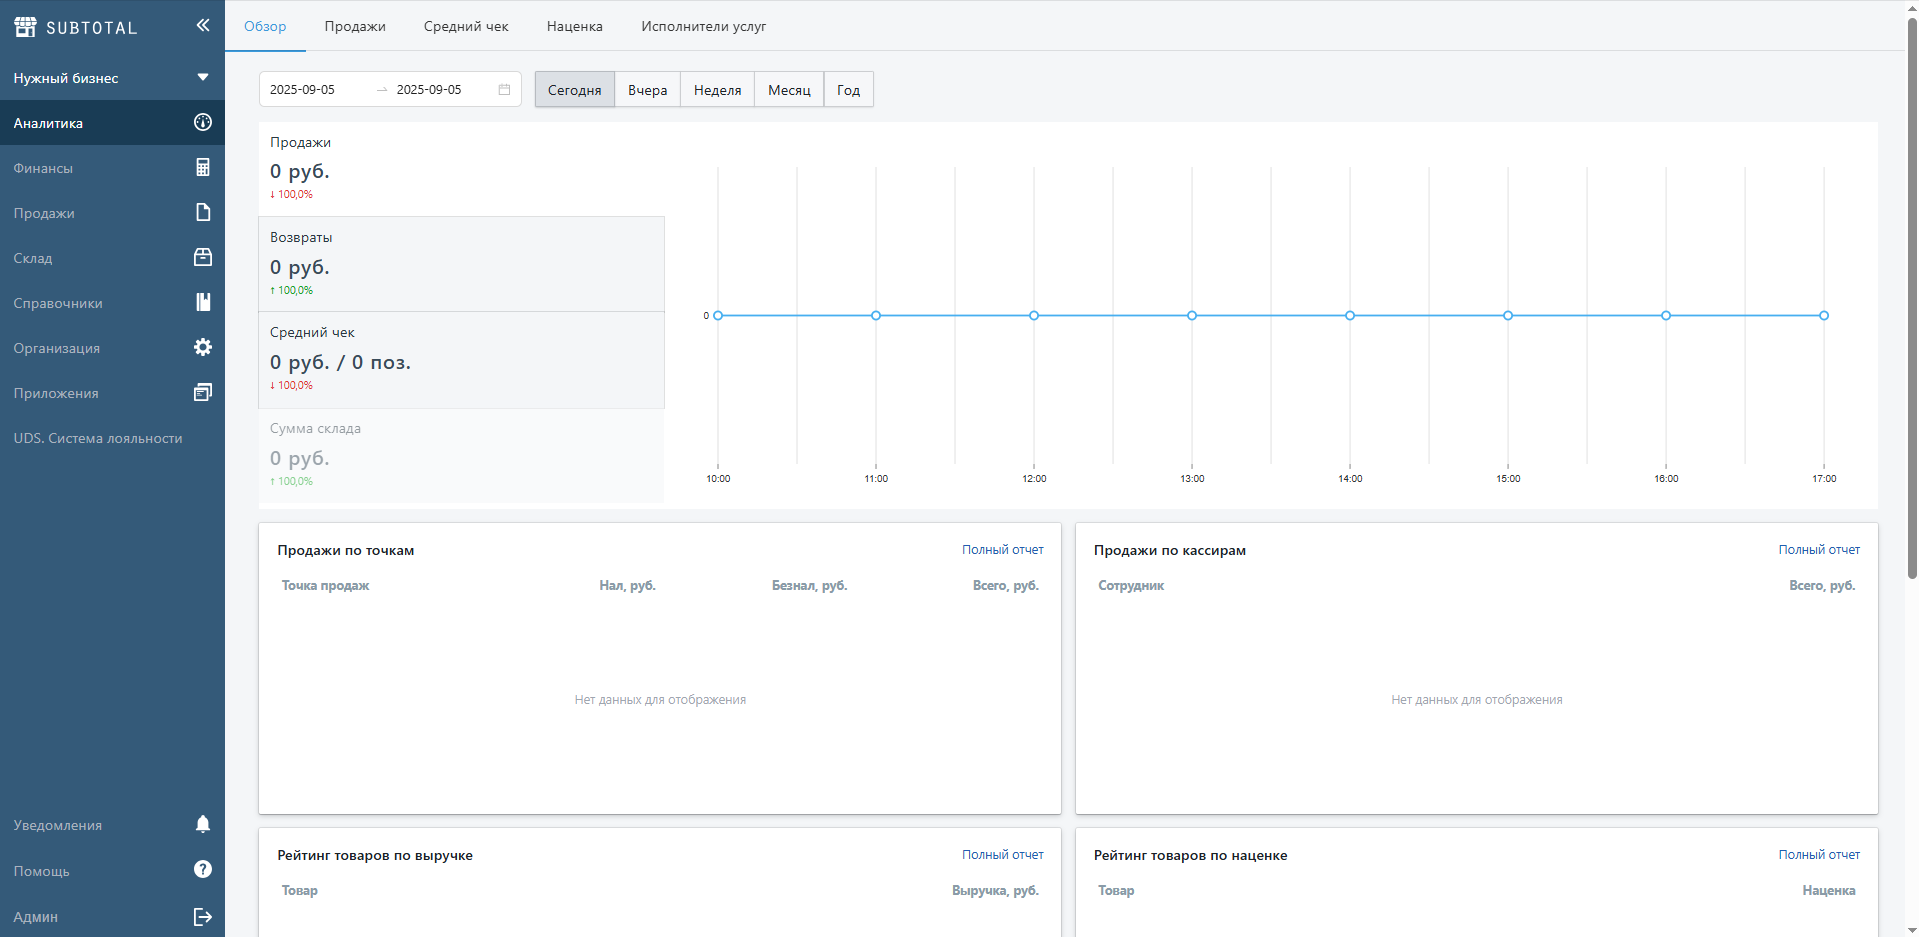
Task: Open Уведомления bell icon
Action: pyautogui.click(x=203, y=824)
